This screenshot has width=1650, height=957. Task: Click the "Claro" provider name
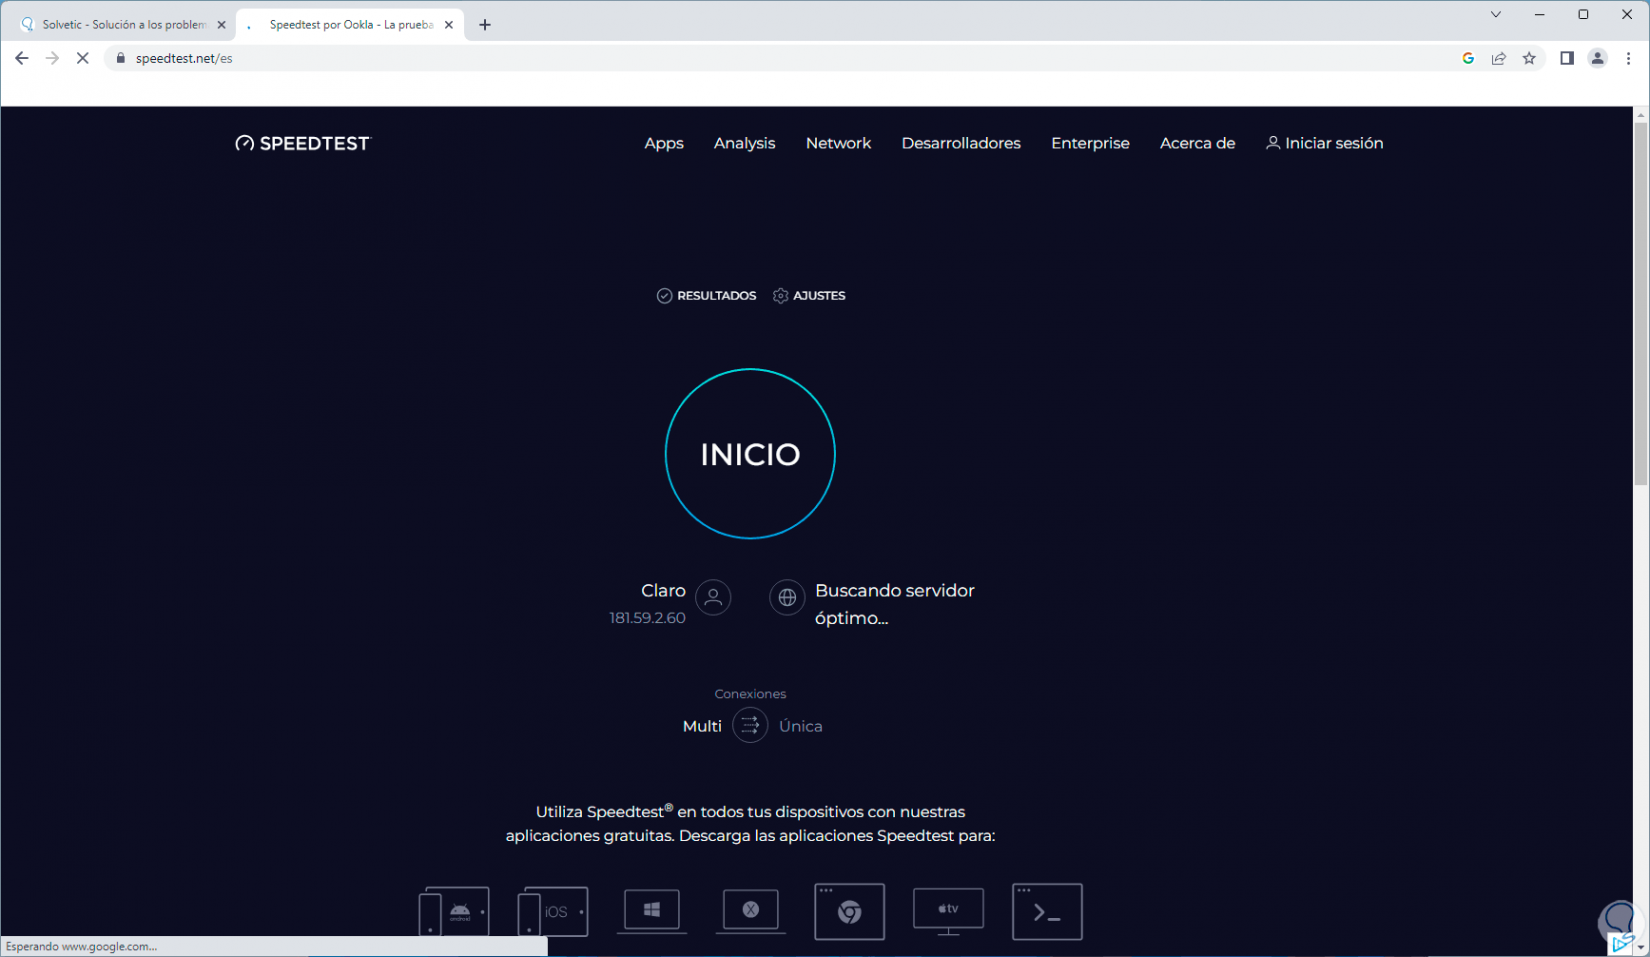pyautogui.click(x=663, y=591)
